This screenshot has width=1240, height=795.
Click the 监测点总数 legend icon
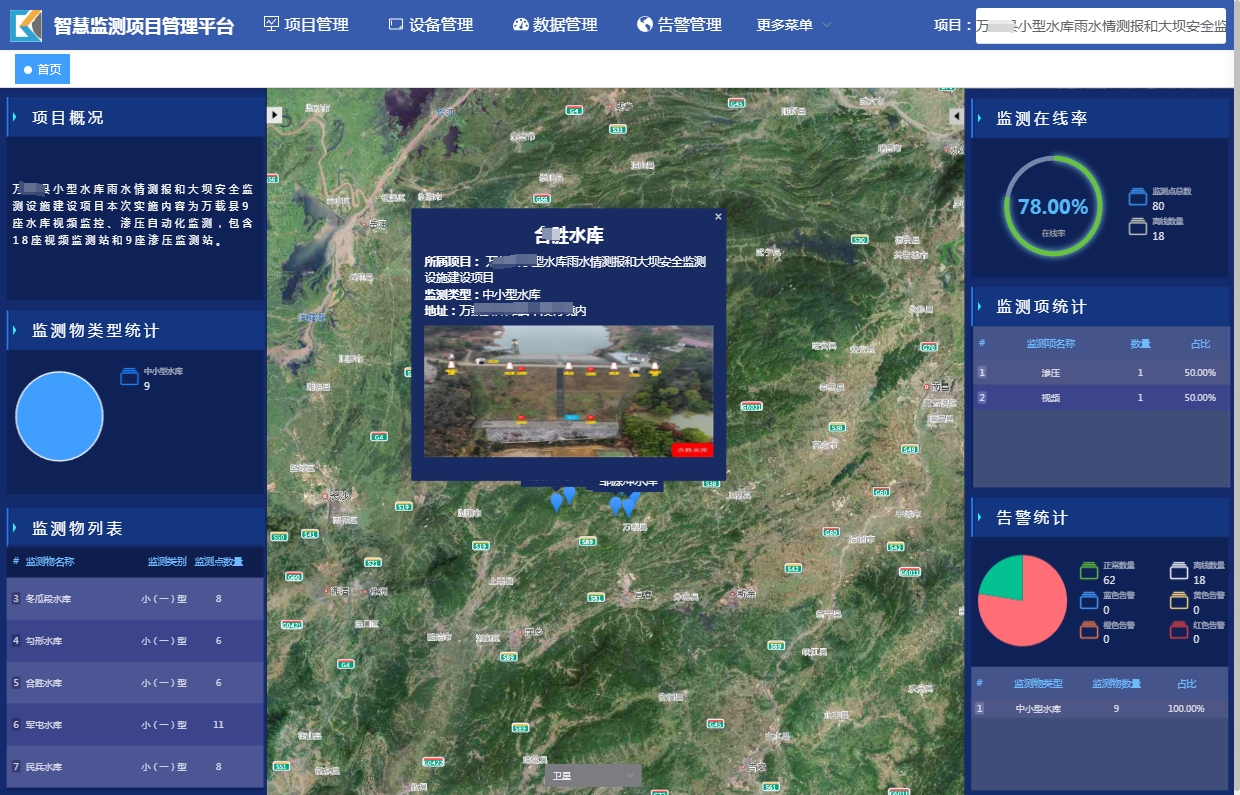click(1138, 197)
